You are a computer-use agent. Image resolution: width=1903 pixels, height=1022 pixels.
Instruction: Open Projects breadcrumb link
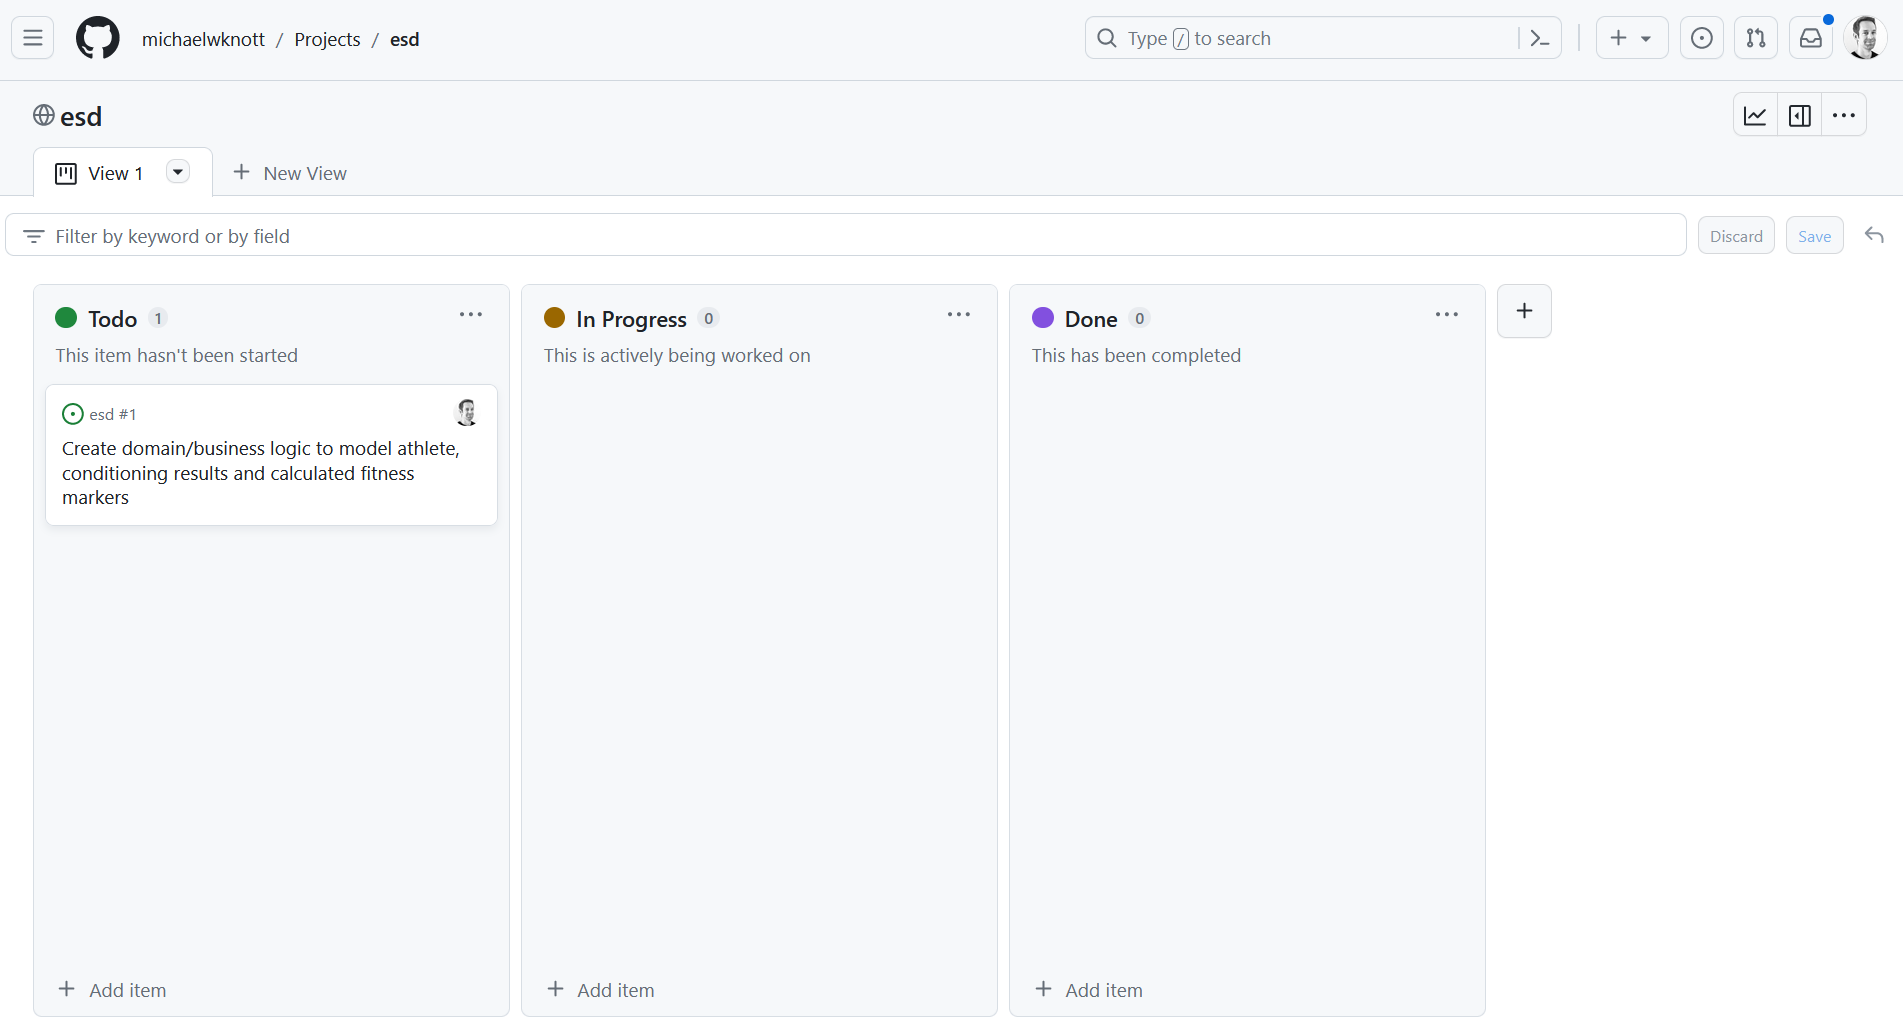pos(327,39)
